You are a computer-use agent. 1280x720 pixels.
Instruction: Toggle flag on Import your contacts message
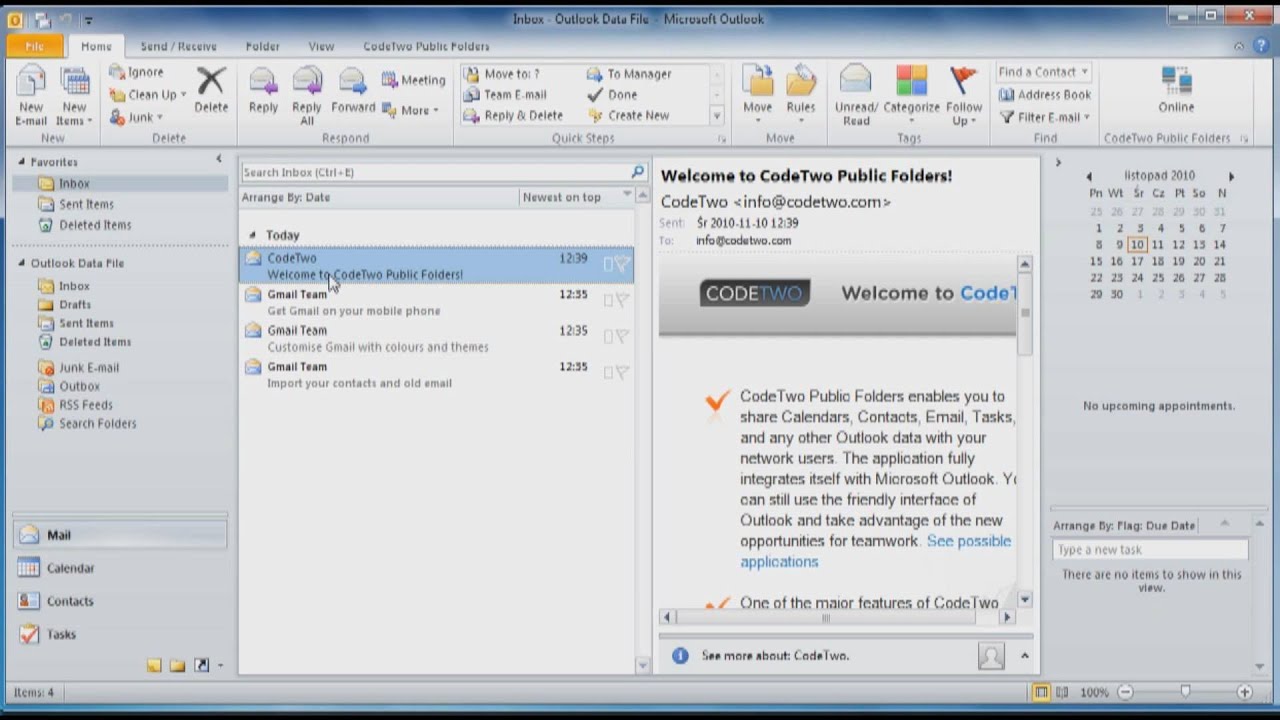pos(621,372)
